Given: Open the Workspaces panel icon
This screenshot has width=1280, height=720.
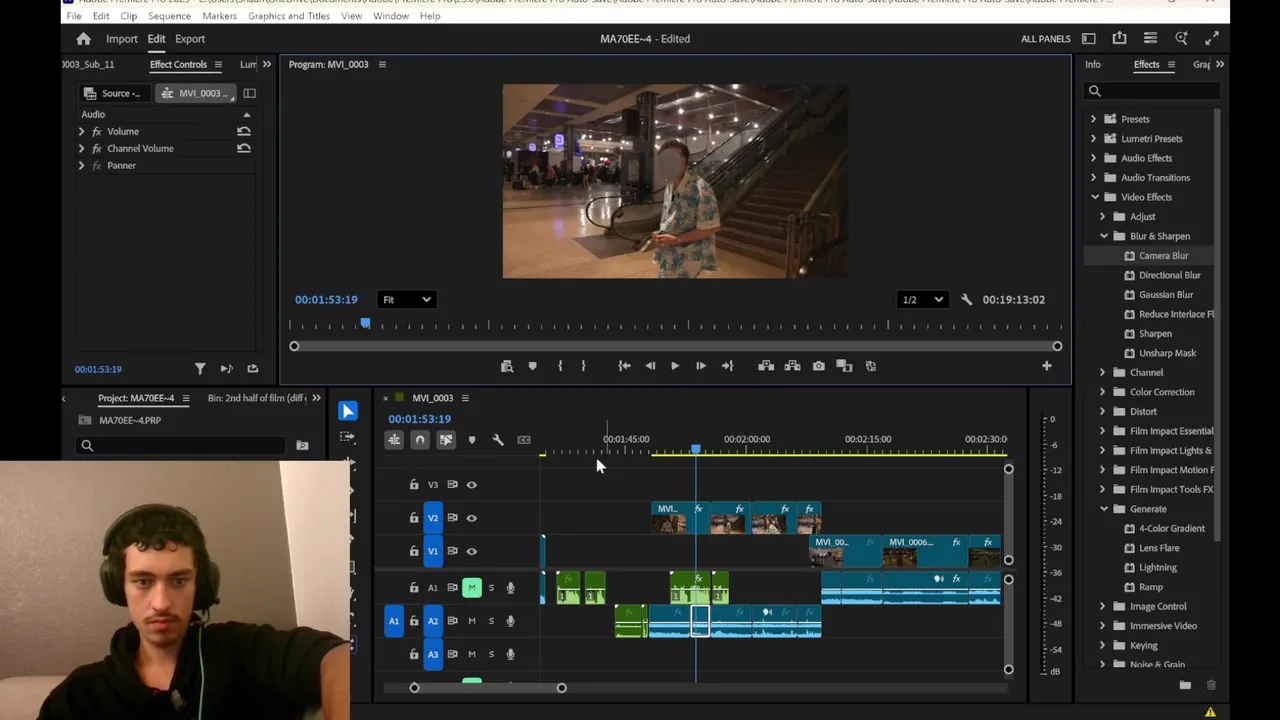Looking at the screenshot, I should point(1089,39).
